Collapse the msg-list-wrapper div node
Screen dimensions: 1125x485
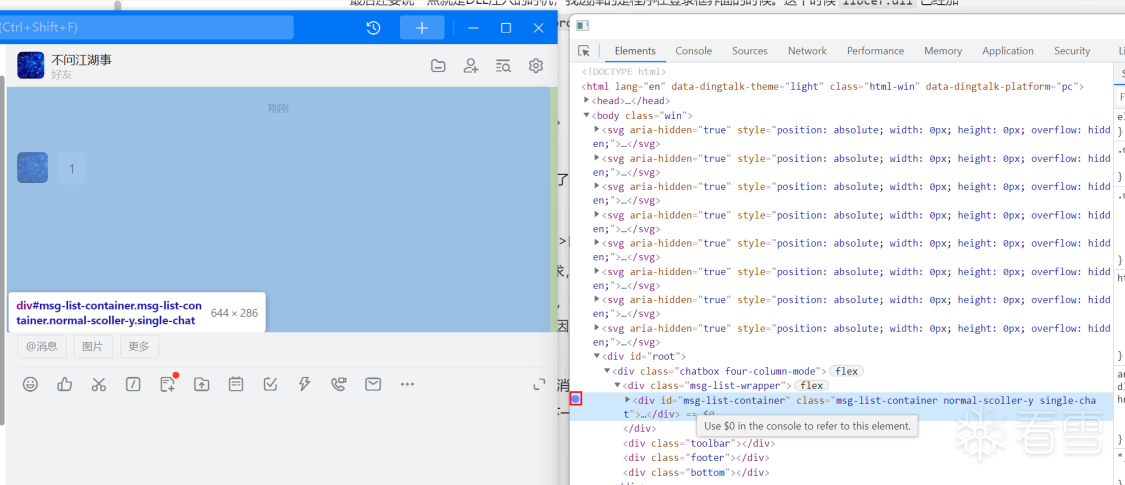[617, 385]
